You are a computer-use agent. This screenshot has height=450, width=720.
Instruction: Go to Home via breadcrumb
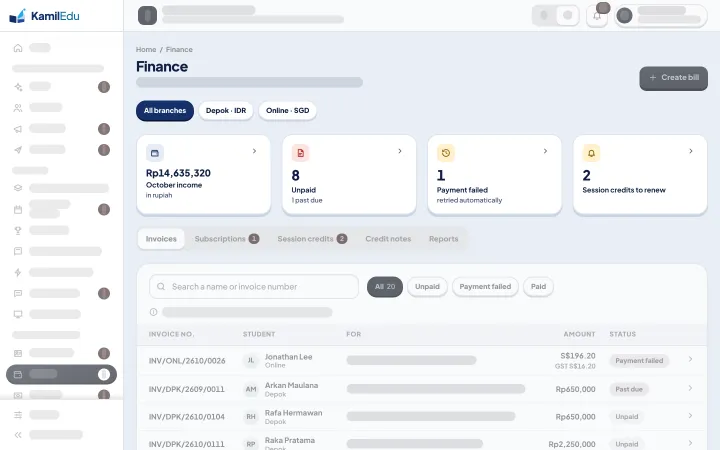(x=146, y=50)
